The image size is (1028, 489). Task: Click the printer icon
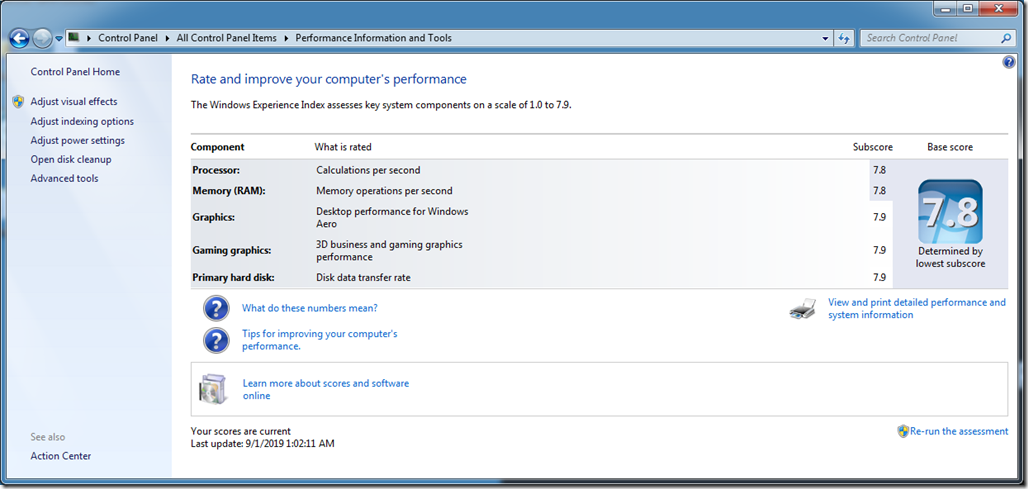[x=803, y=308]
